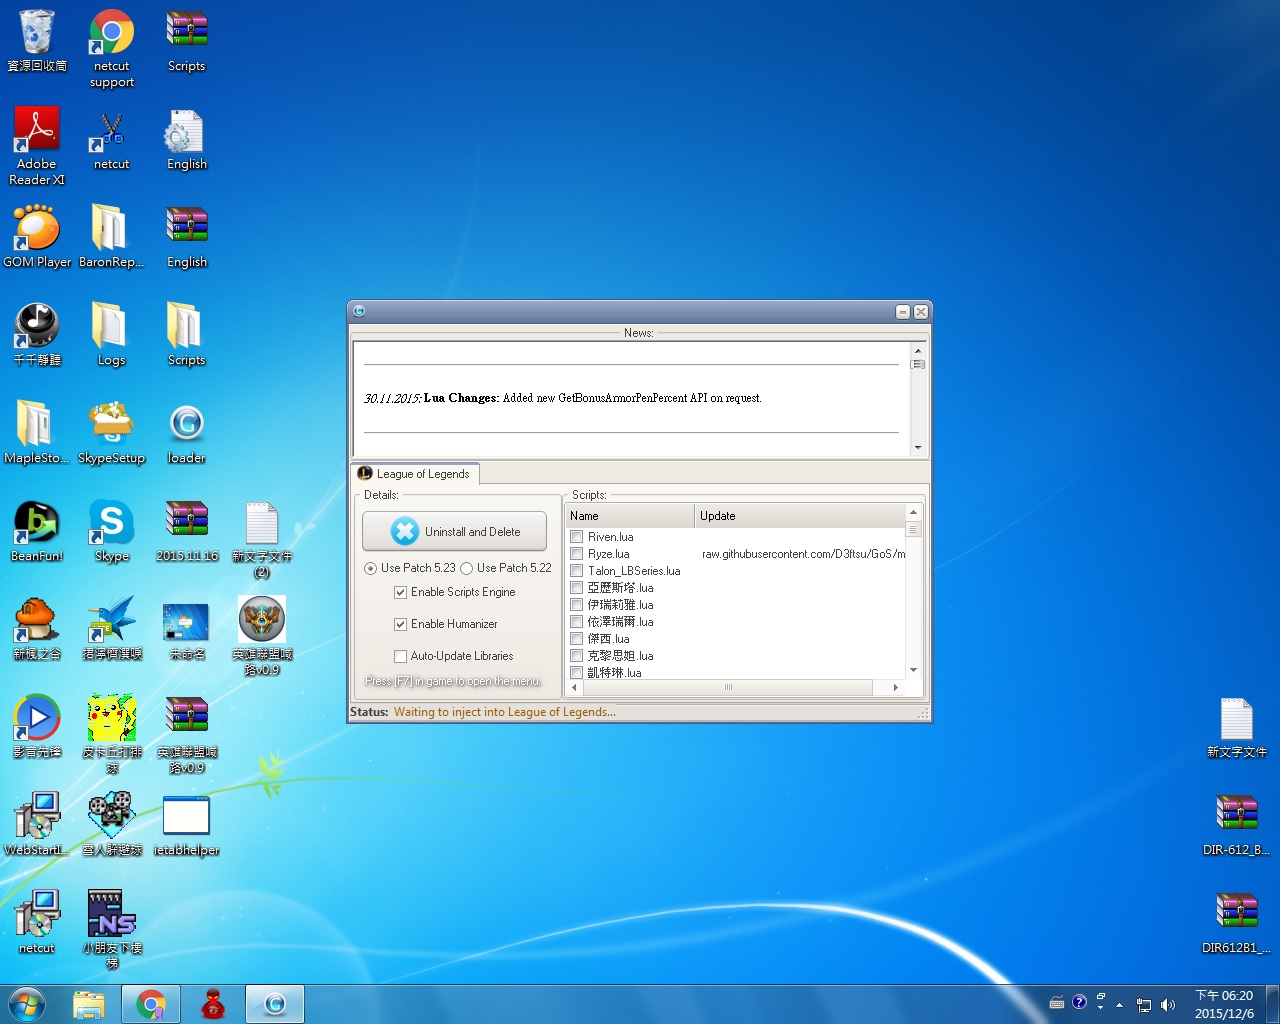
Task: Click the news panel scroll-down arrow
Action: [918, 448]
